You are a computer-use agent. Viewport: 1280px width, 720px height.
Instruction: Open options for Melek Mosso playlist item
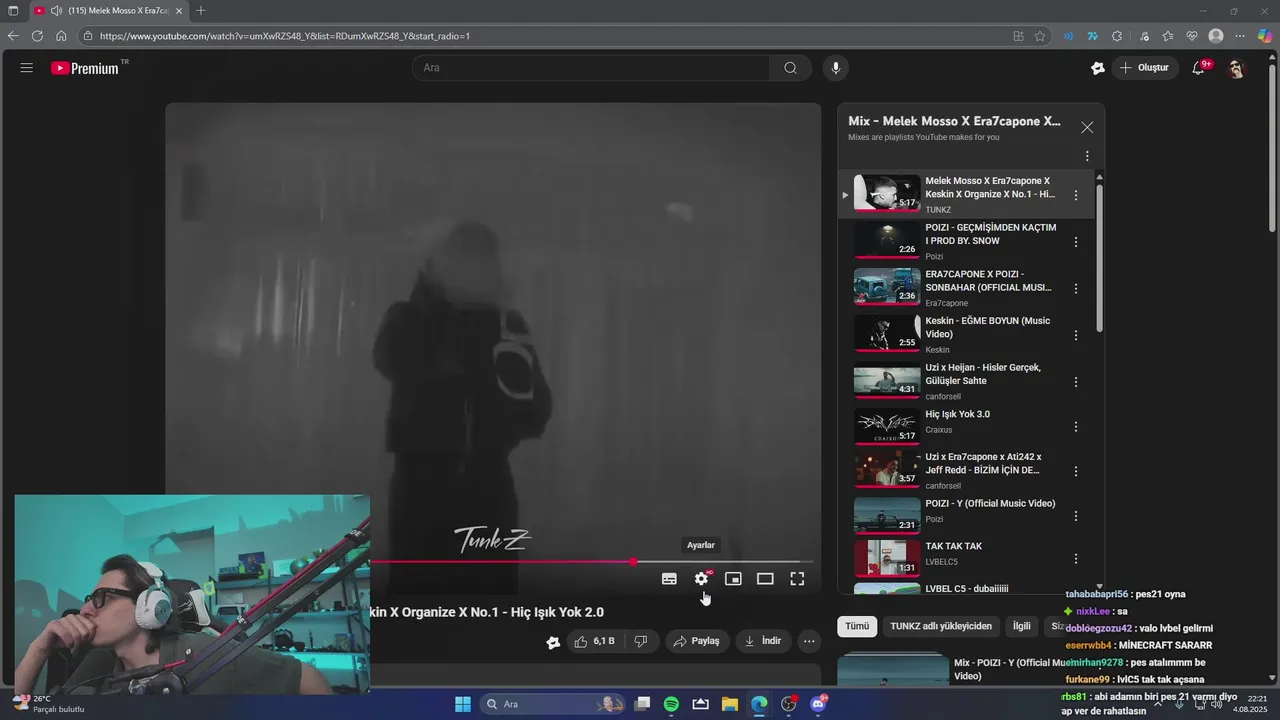[1076, 196]
